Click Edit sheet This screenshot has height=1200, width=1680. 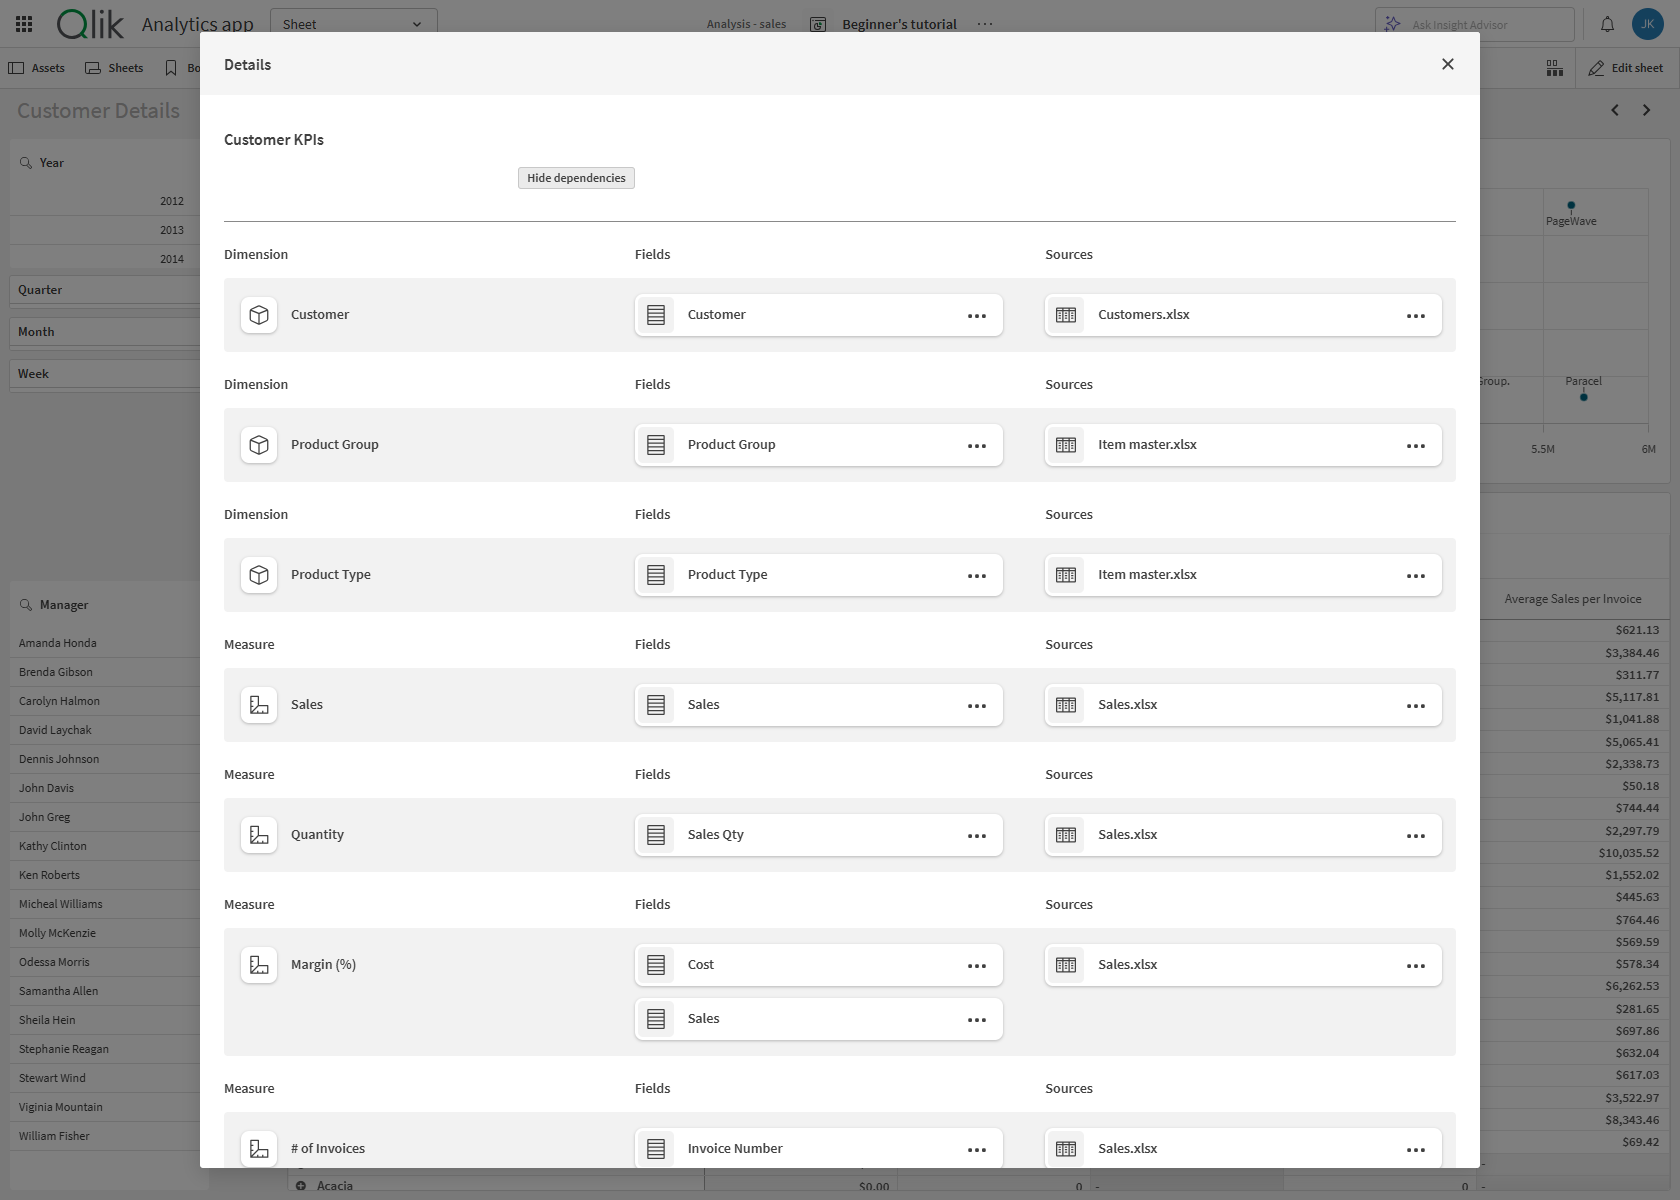pyautogui.click(x=1625, y=67)
